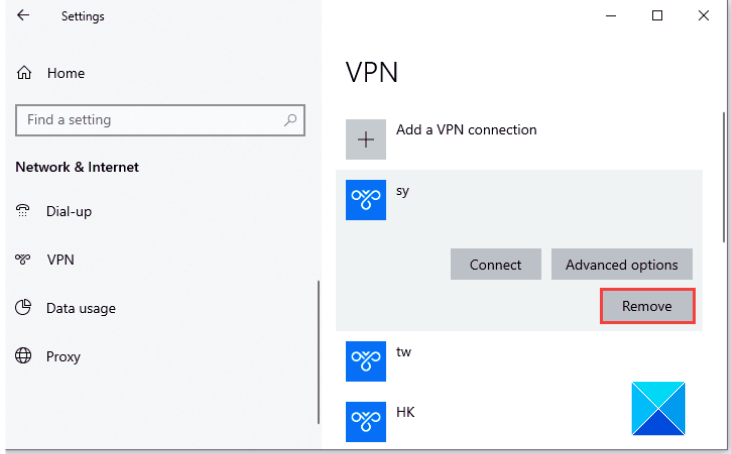Click the Proxy globe icon
This screenshot has width=731, height=454.
pos(24,356)
